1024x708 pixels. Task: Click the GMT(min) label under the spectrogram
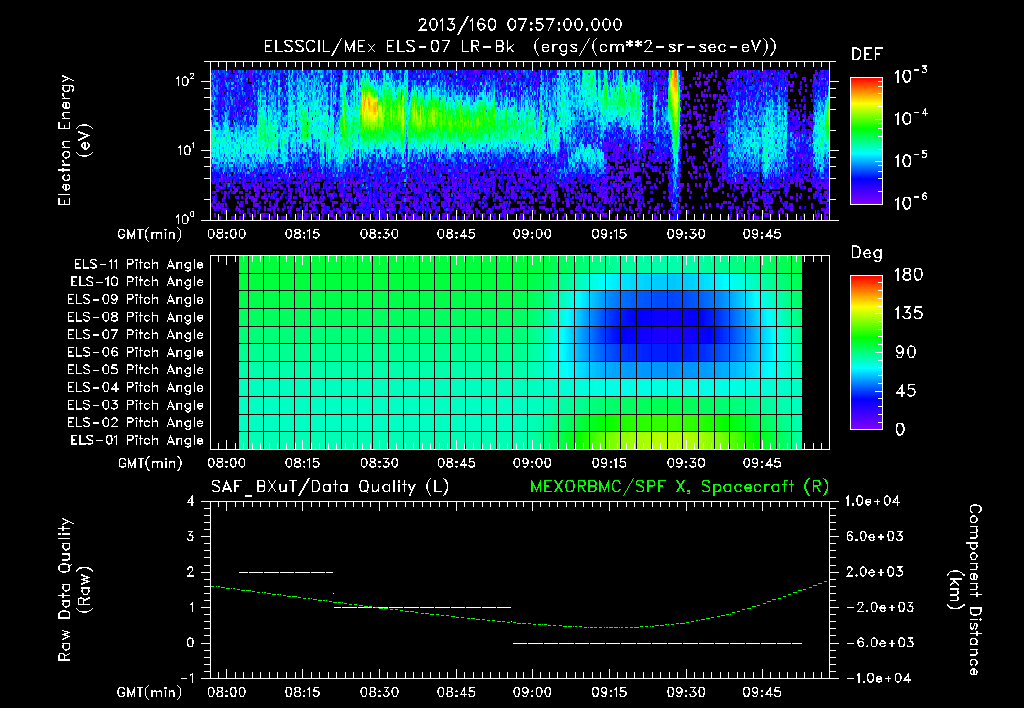(150, 234)
